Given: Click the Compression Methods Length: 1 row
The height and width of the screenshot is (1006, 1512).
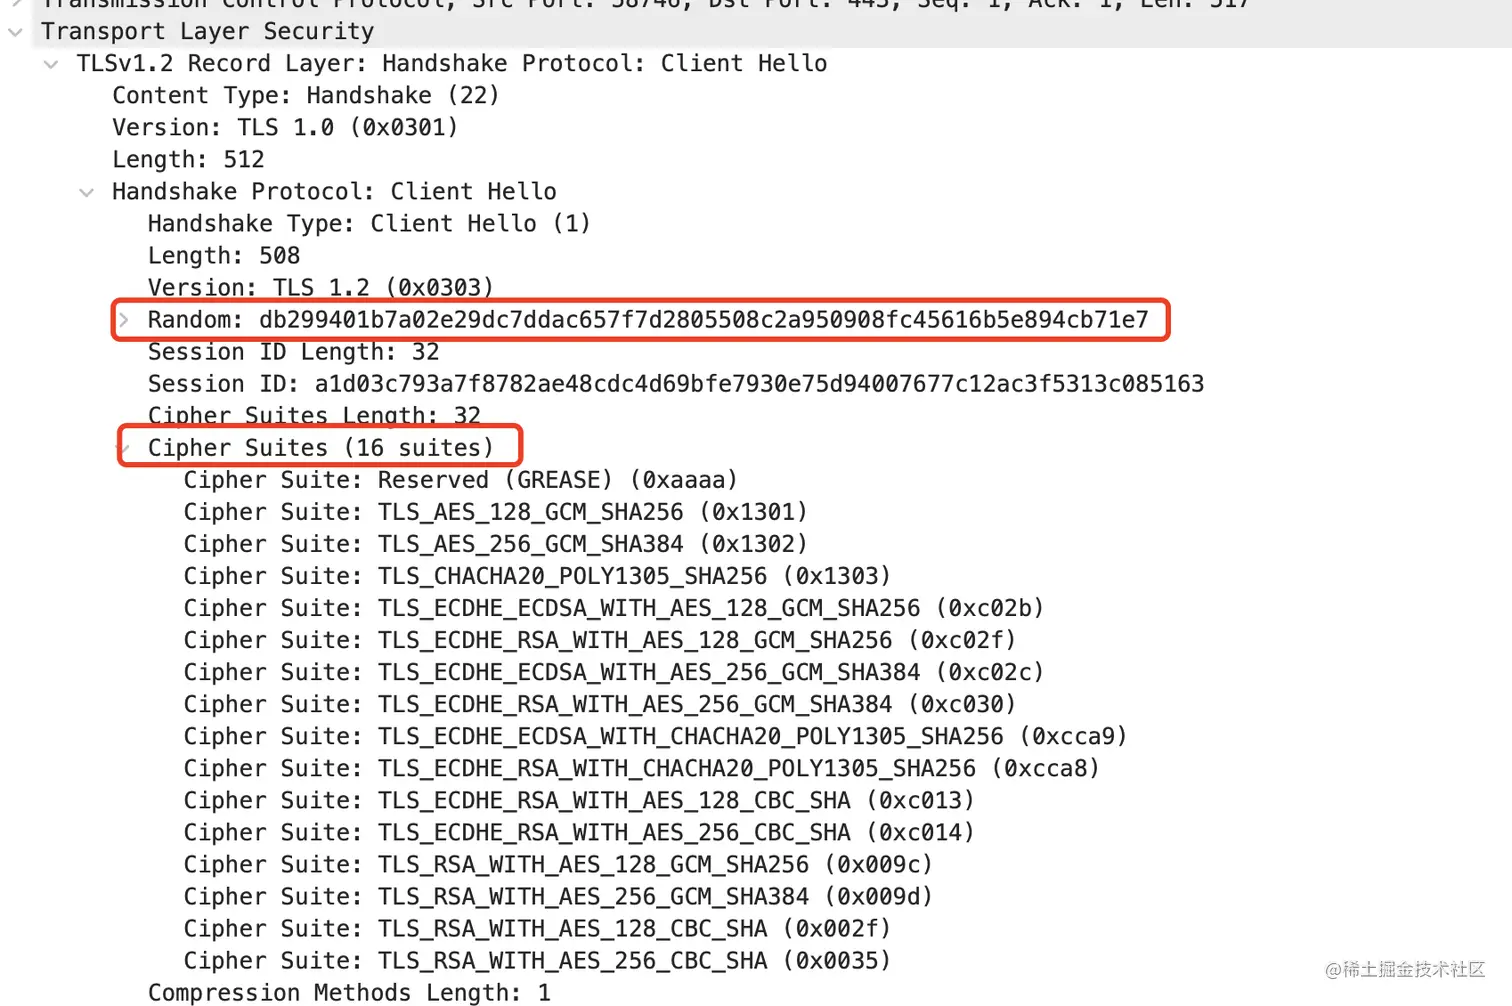Looking at the screenshot, I should click(348, 992).
